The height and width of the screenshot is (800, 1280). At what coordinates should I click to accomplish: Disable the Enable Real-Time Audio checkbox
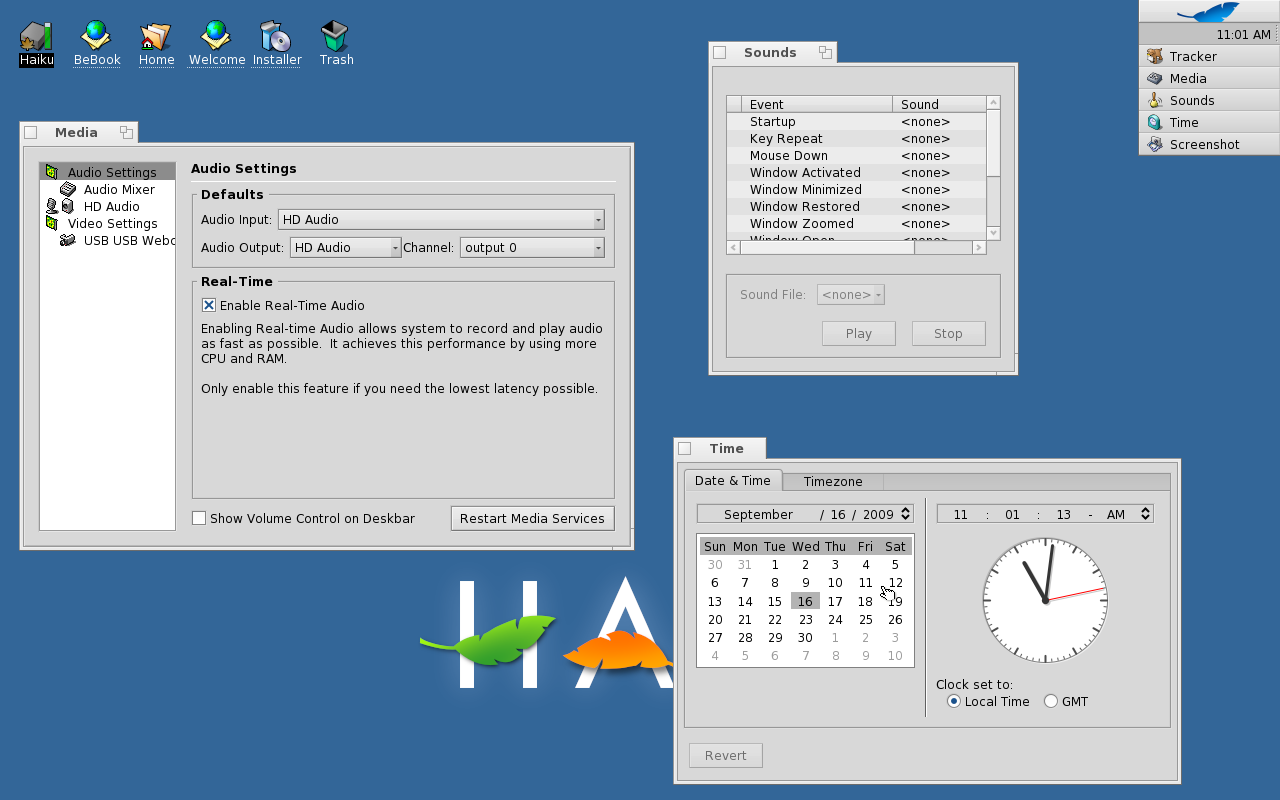pos(209,305)
